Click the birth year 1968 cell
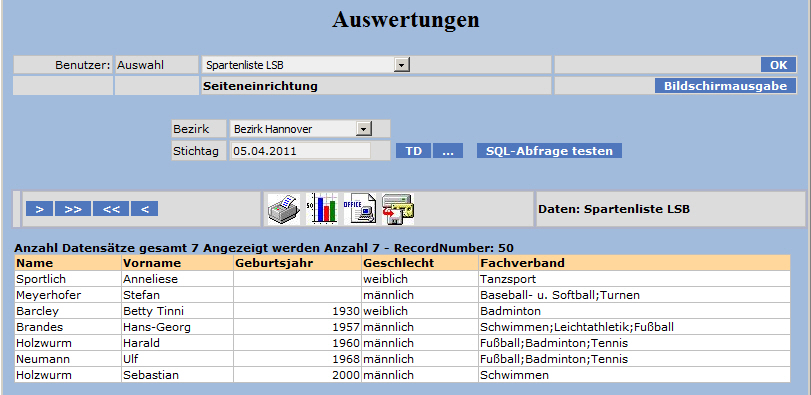The image size is (811, 395). 297,359
